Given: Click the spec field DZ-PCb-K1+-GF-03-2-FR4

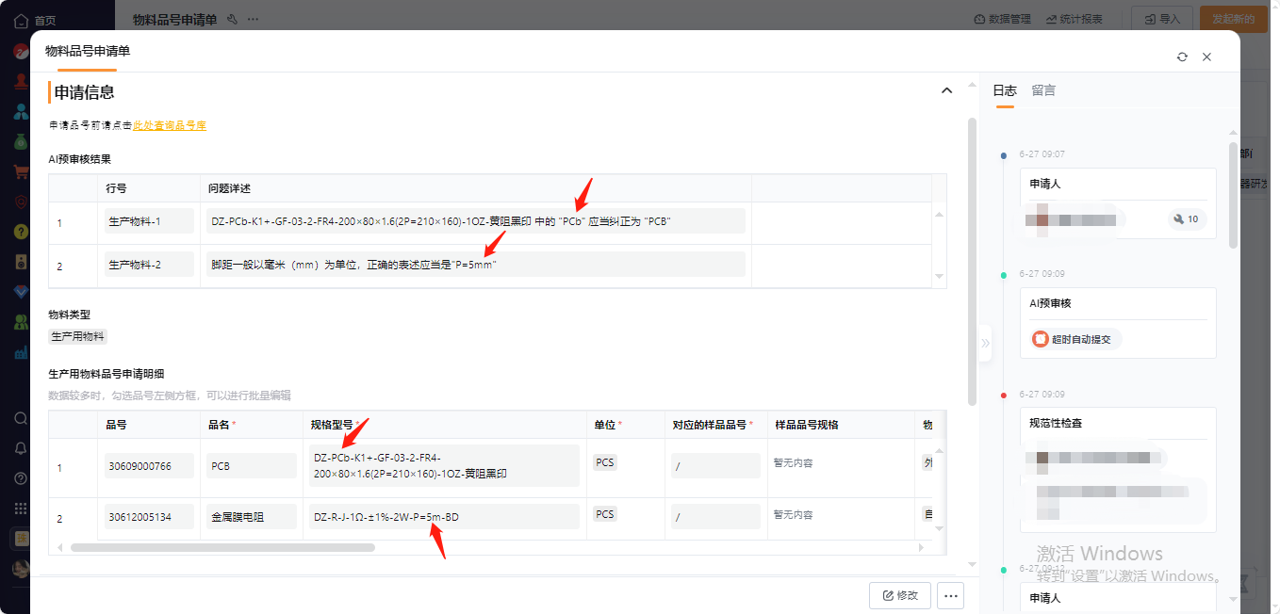Looking at the screenshot, I should pos(444,466).
